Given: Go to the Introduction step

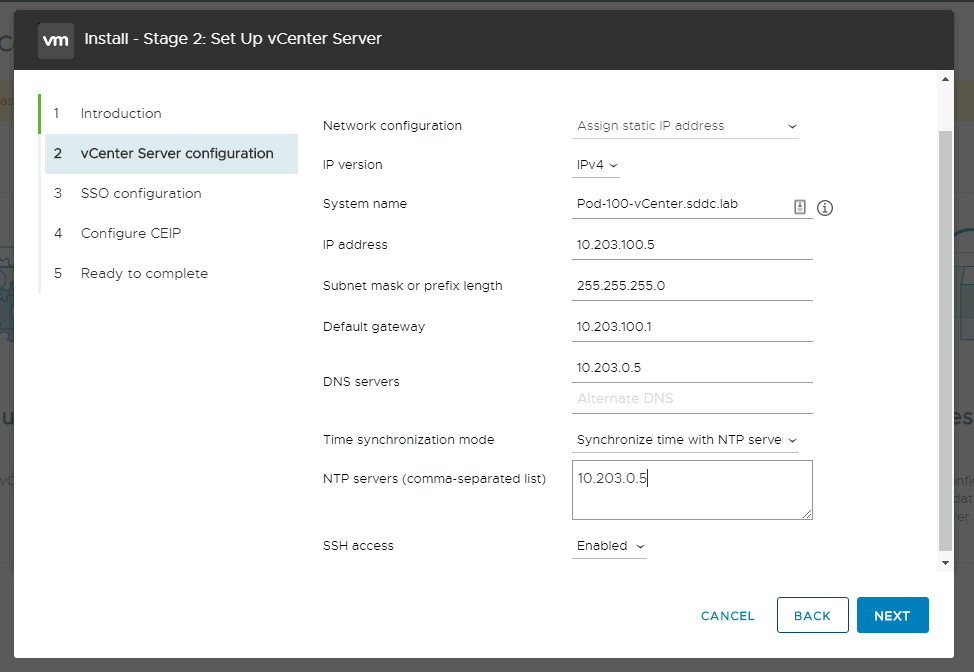Looking at the screenshot, I should coord(121,114).
